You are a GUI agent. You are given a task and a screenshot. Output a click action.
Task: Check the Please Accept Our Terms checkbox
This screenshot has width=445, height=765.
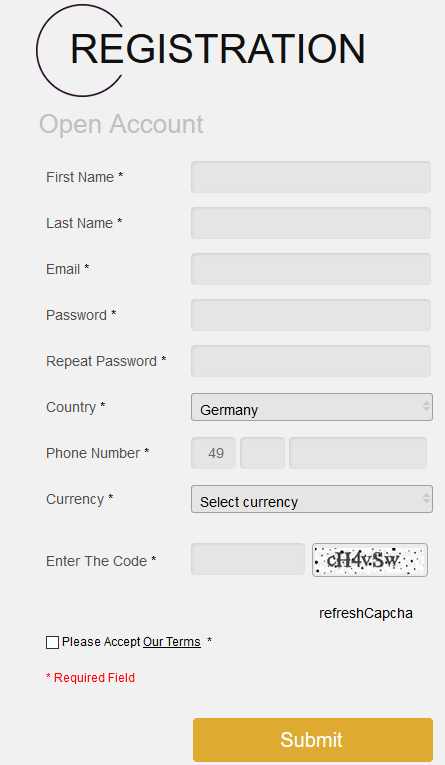click(52, 643)
